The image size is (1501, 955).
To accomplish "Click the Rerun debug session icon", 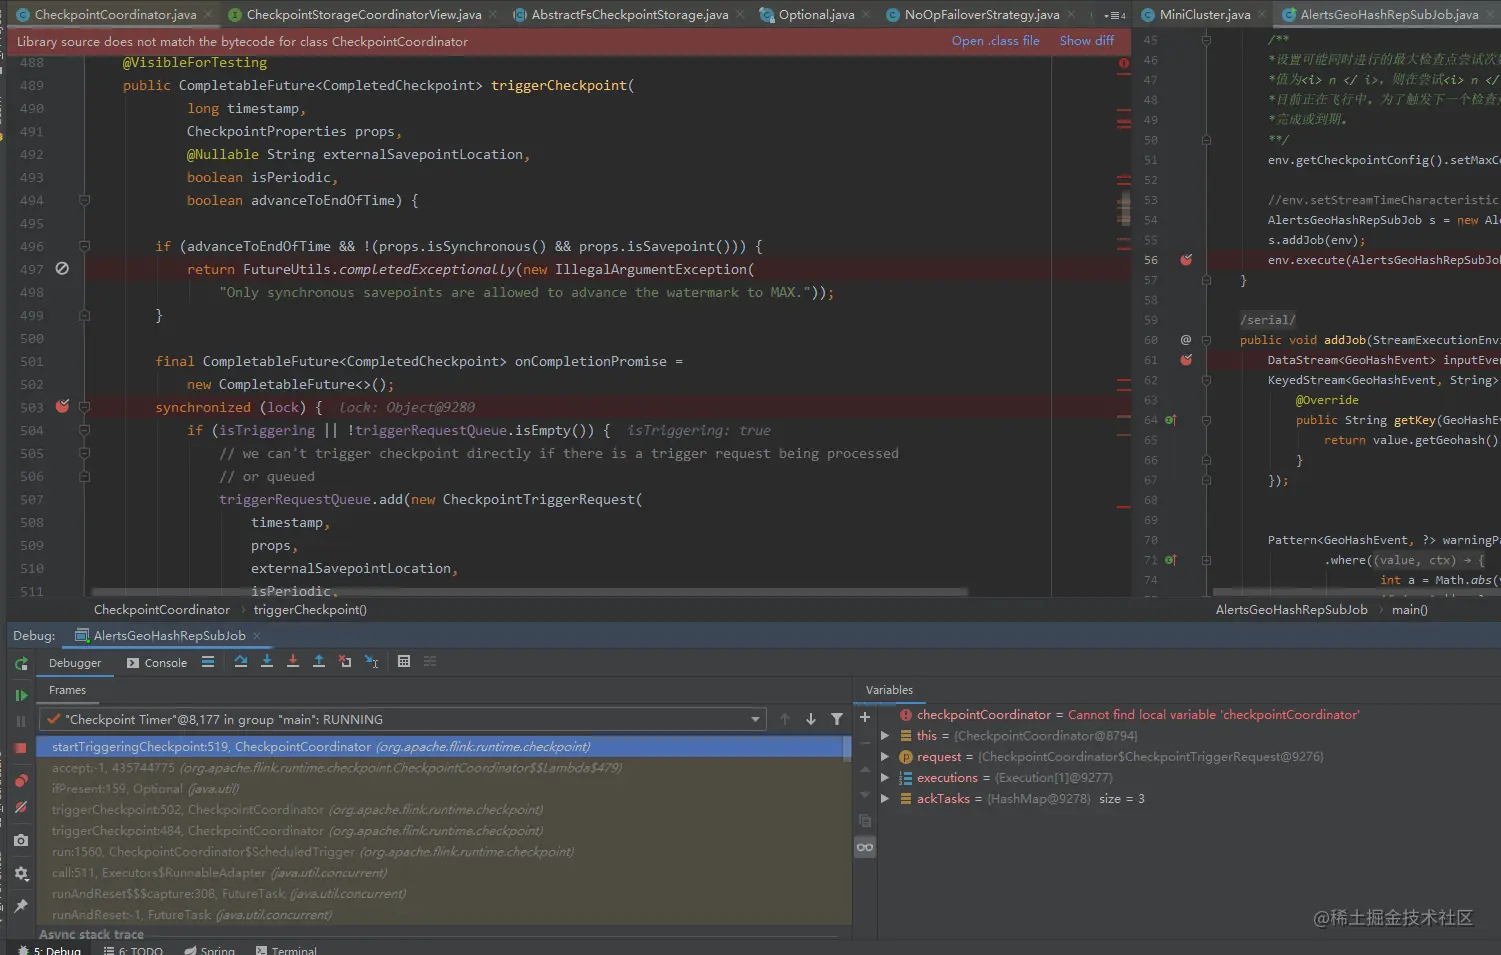I will pos(21,663).
